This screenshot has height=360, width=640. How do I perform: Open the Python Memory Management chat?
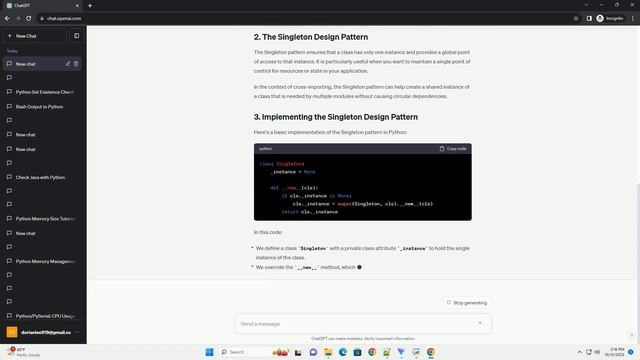(42, 261)
